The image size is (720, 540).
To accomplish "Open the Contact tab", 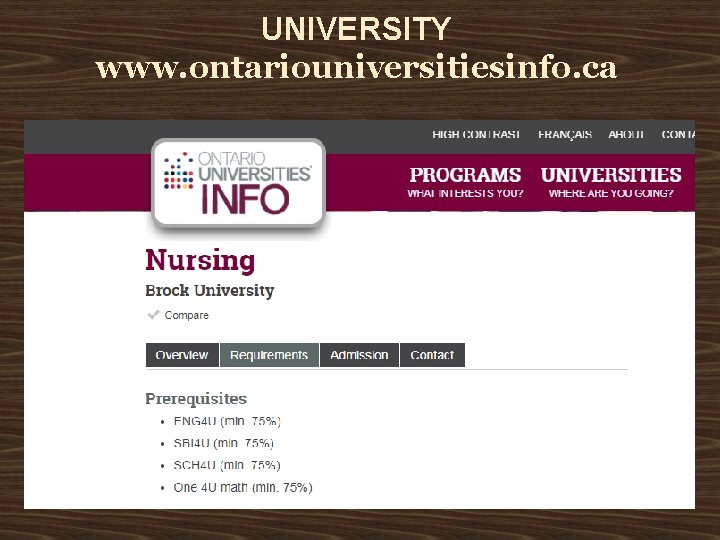I will (x=432, y=355).
